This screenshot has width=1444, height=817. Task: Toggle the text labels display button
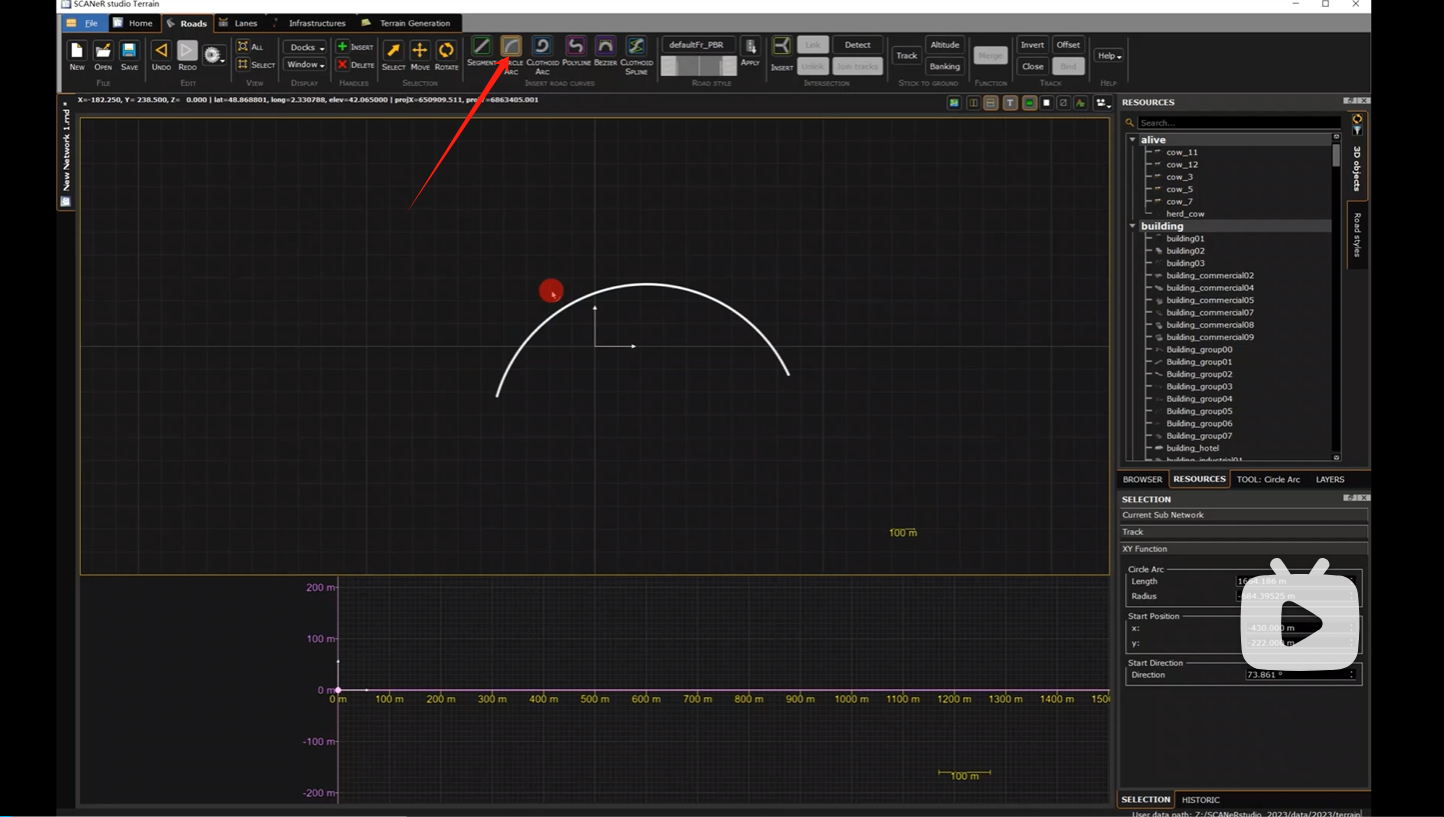(x=1010, y=103)
